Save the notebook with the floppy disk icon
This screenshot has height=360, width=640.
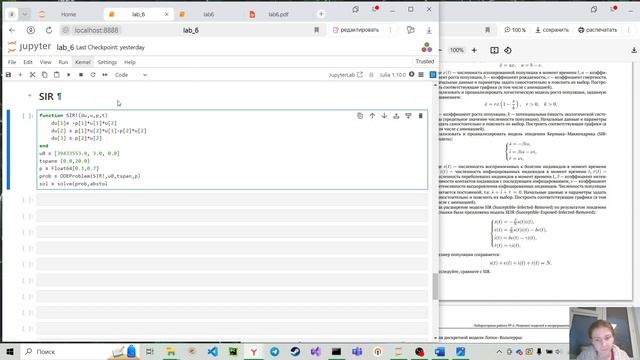(8, 75)
